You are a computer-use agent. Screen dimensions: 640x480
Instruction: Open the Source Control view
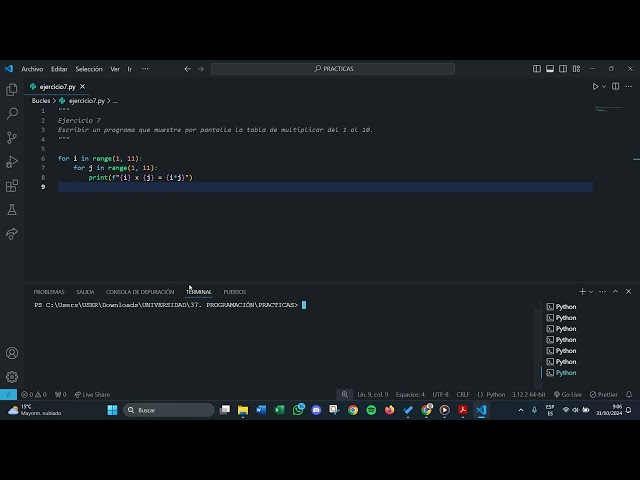pos(12,138)
